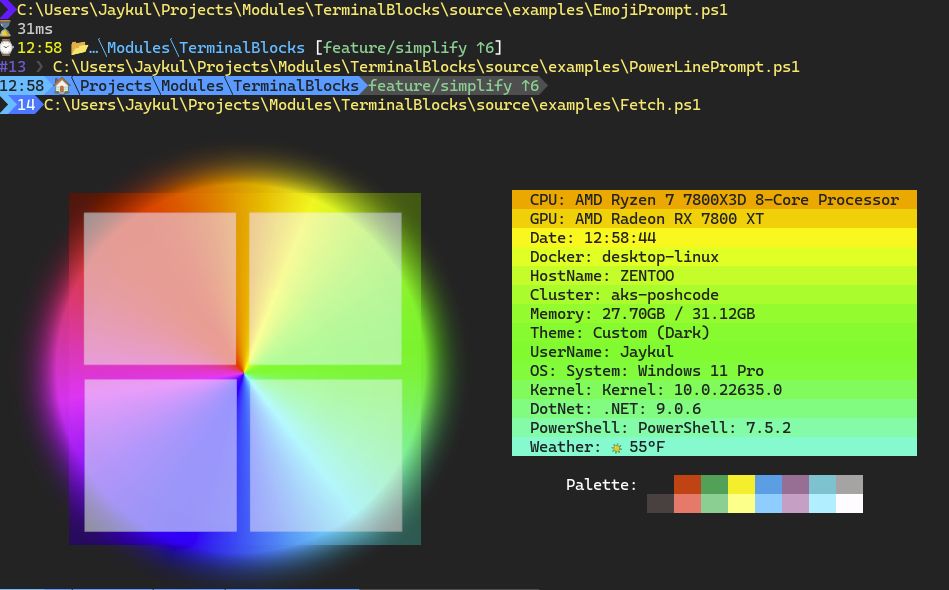Image resolution: width=949 pixels, height=590 pixels.
Task: Pick the pale yellow palette swatch in bottom row
Action: [741, 503]
